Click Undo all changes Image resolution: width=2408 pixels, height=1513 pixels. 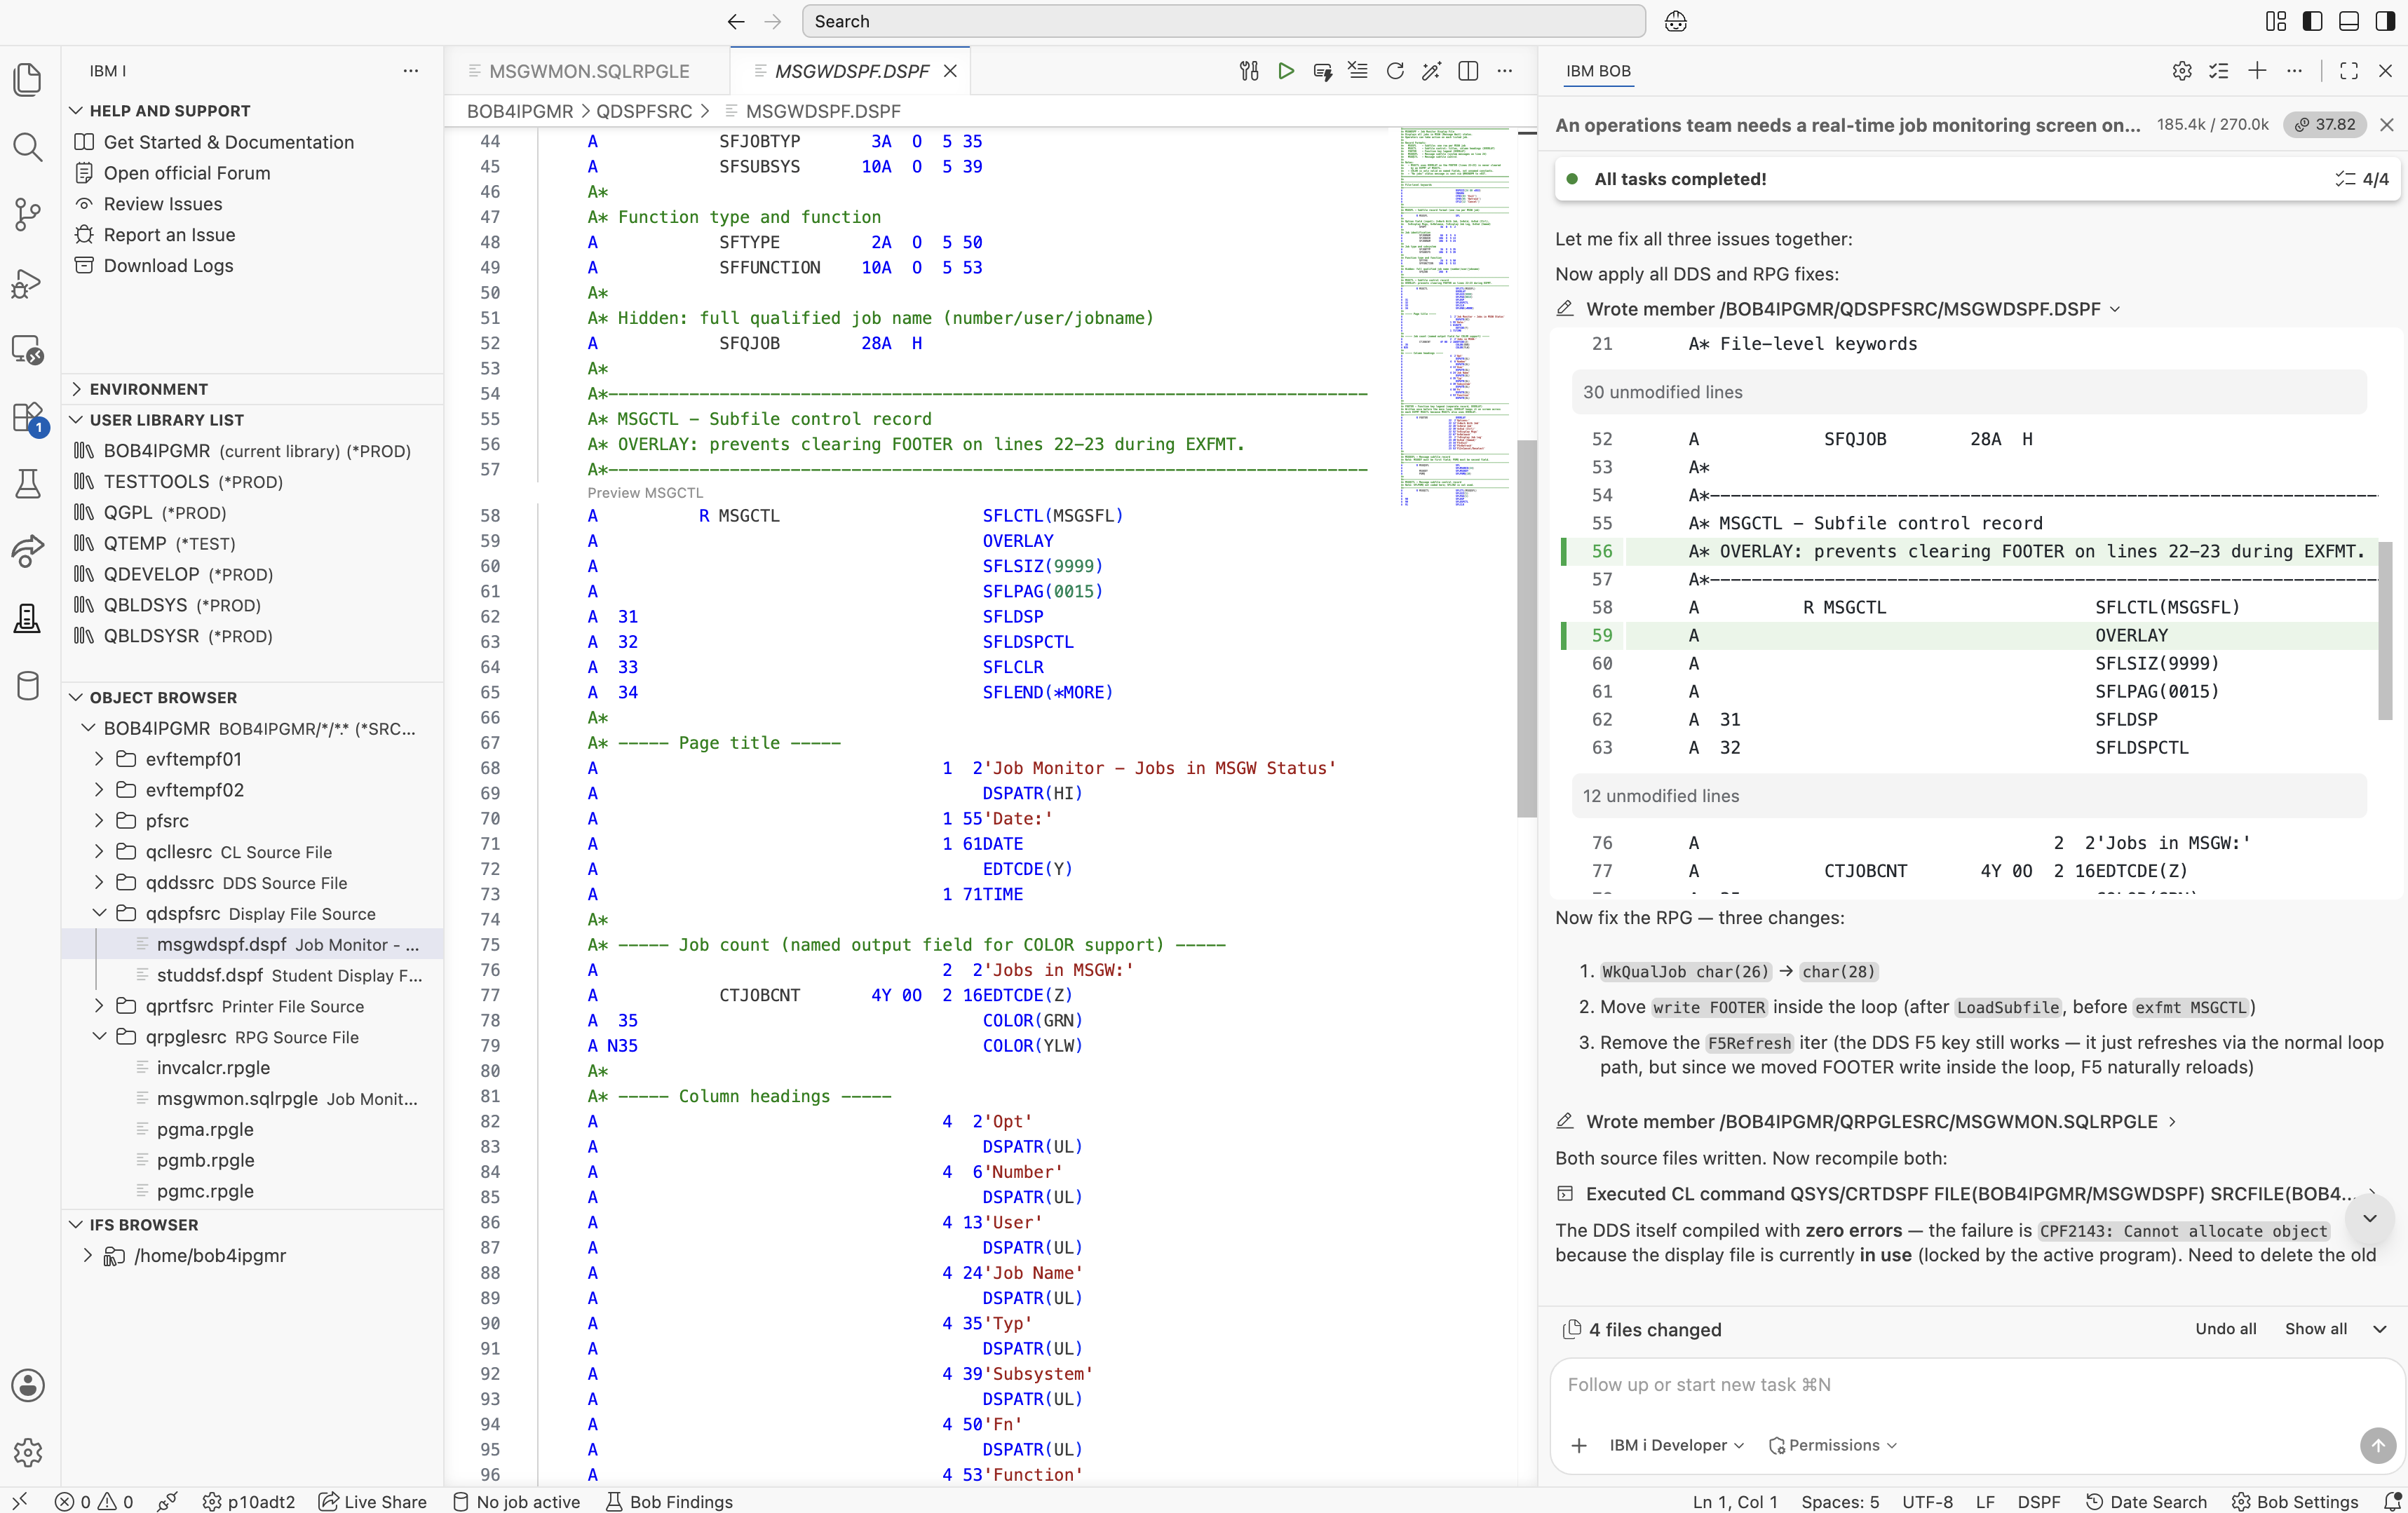click(x=2225, y=1329)
